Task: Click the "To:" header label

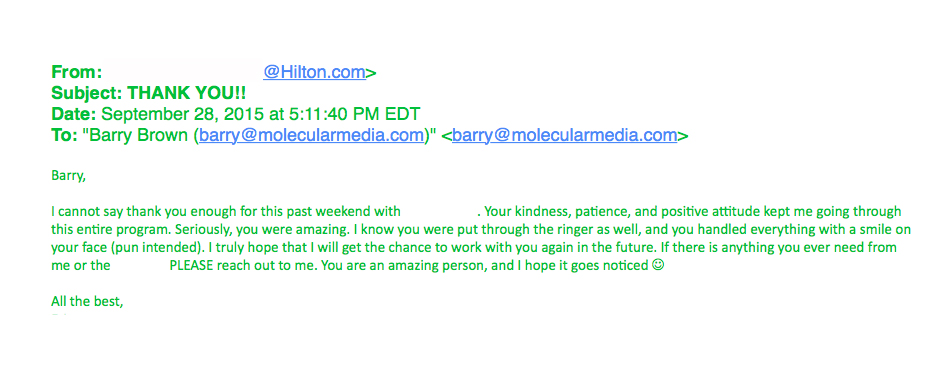Action: click(64, 136)
